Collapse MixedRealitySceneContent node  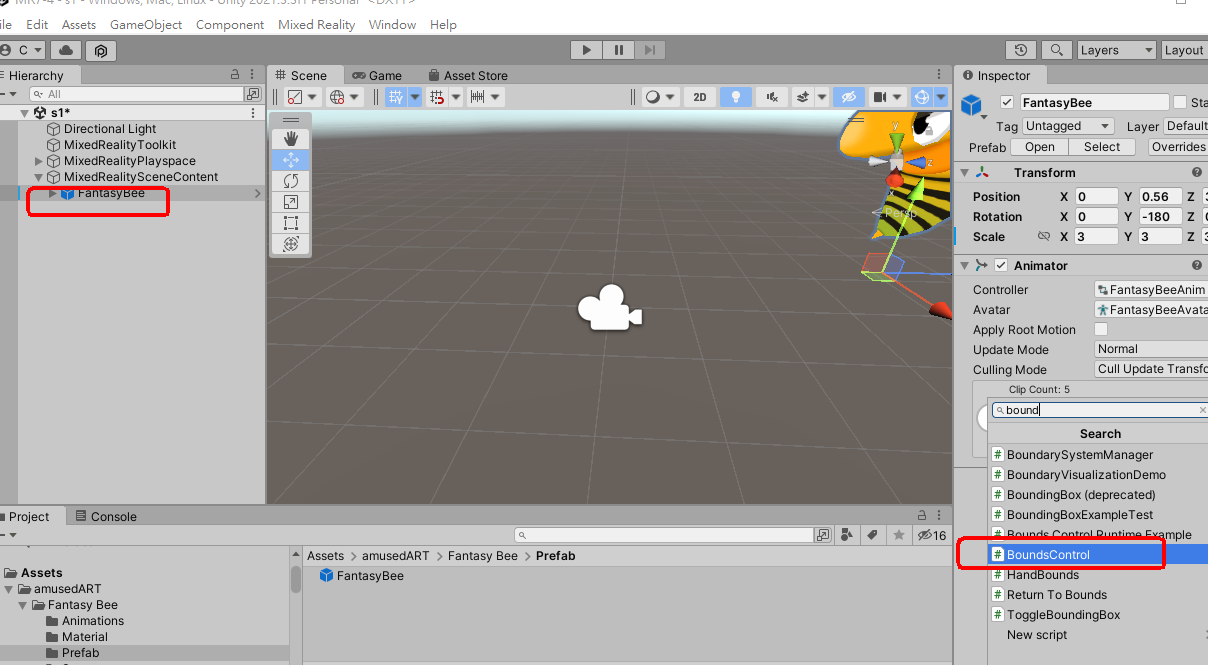tap(39, 177)
